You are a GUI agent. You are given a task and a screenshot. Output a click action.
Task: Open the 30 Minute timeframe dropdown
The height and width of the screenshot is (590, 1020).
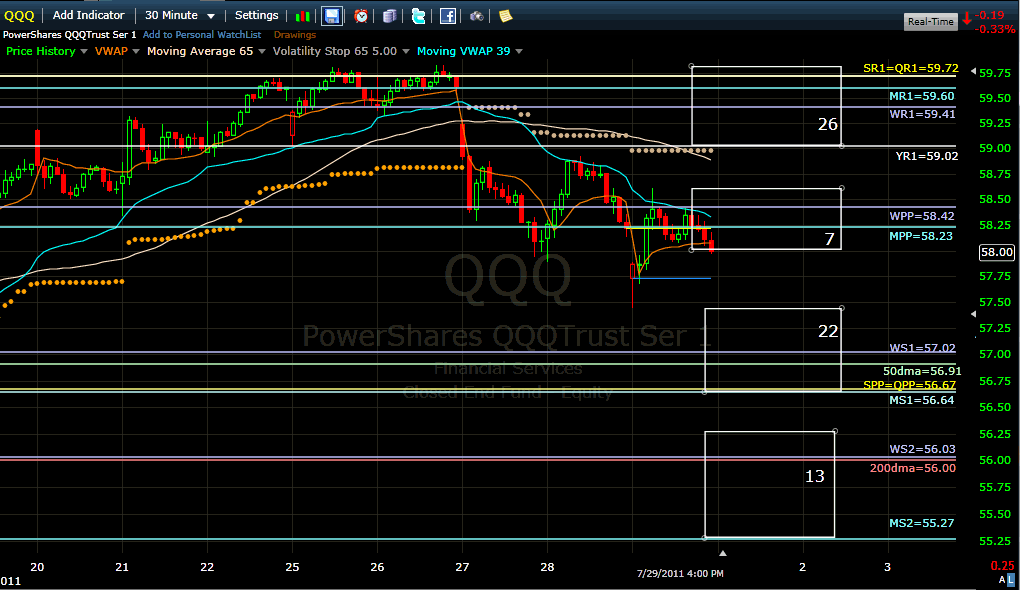pos(180,15)
